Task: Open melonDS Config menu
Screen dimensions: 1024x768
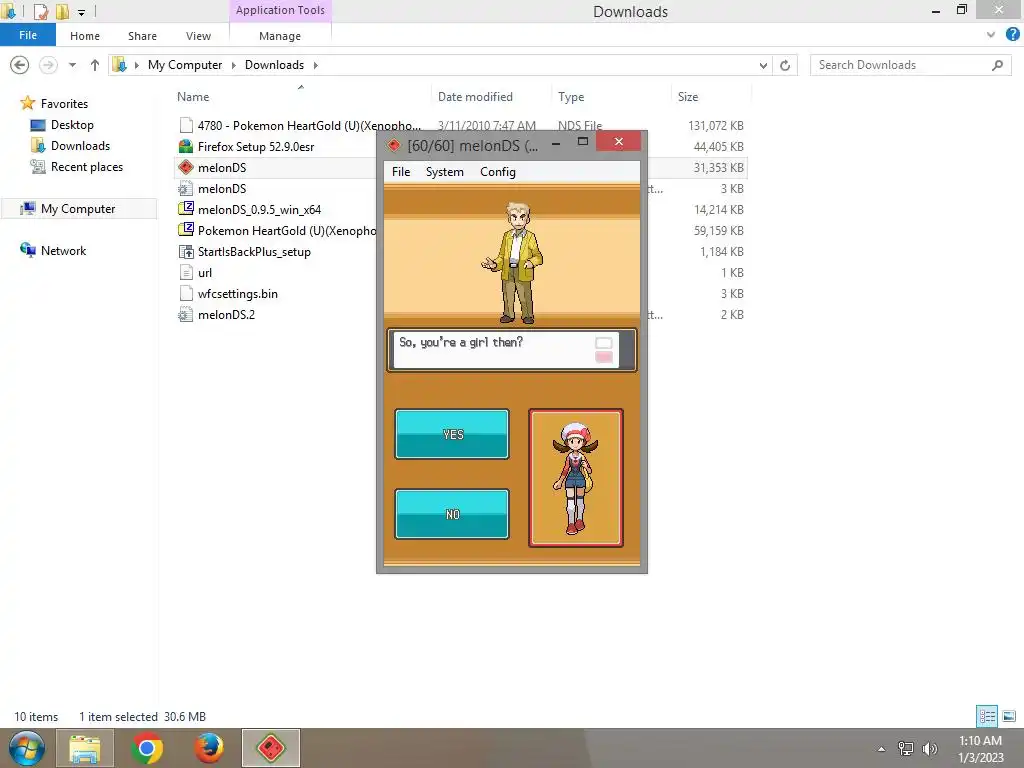Action: coord(498,172)
